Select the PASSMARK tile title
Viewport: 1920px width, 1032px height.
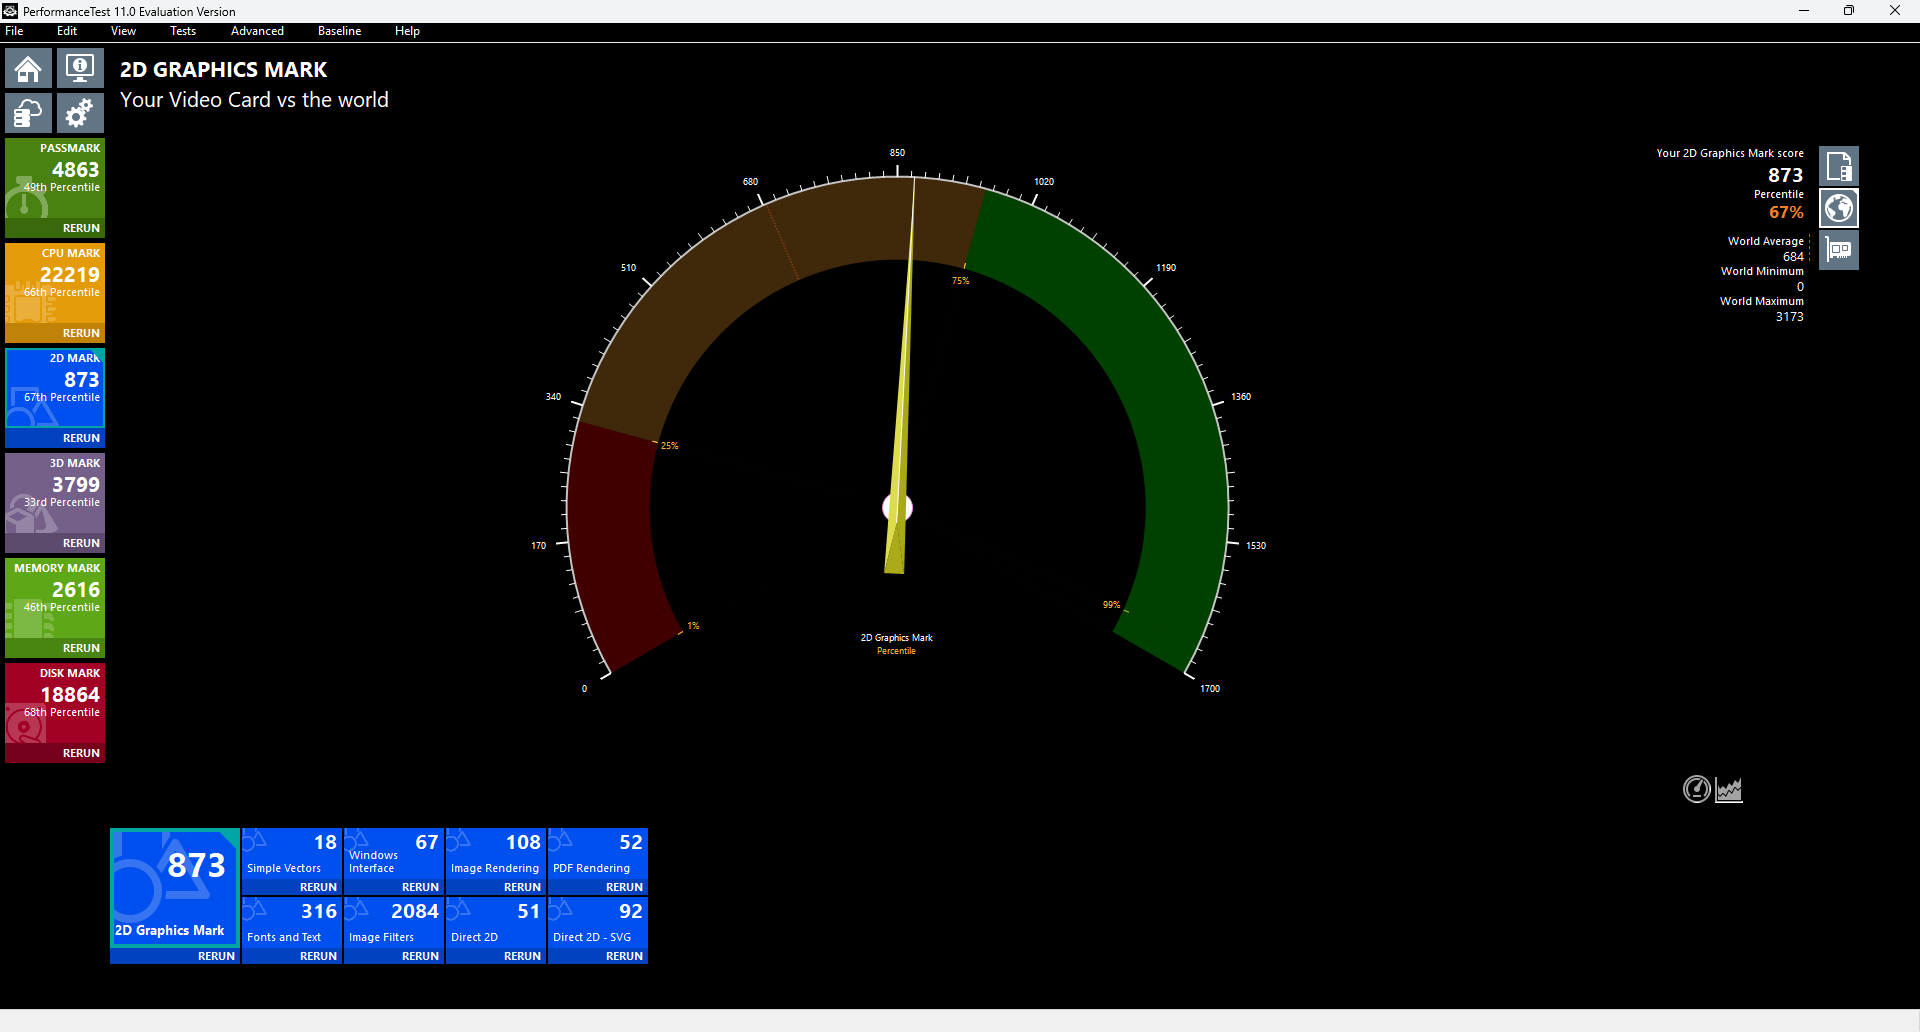pyautogui.click(x=70, y=148)
